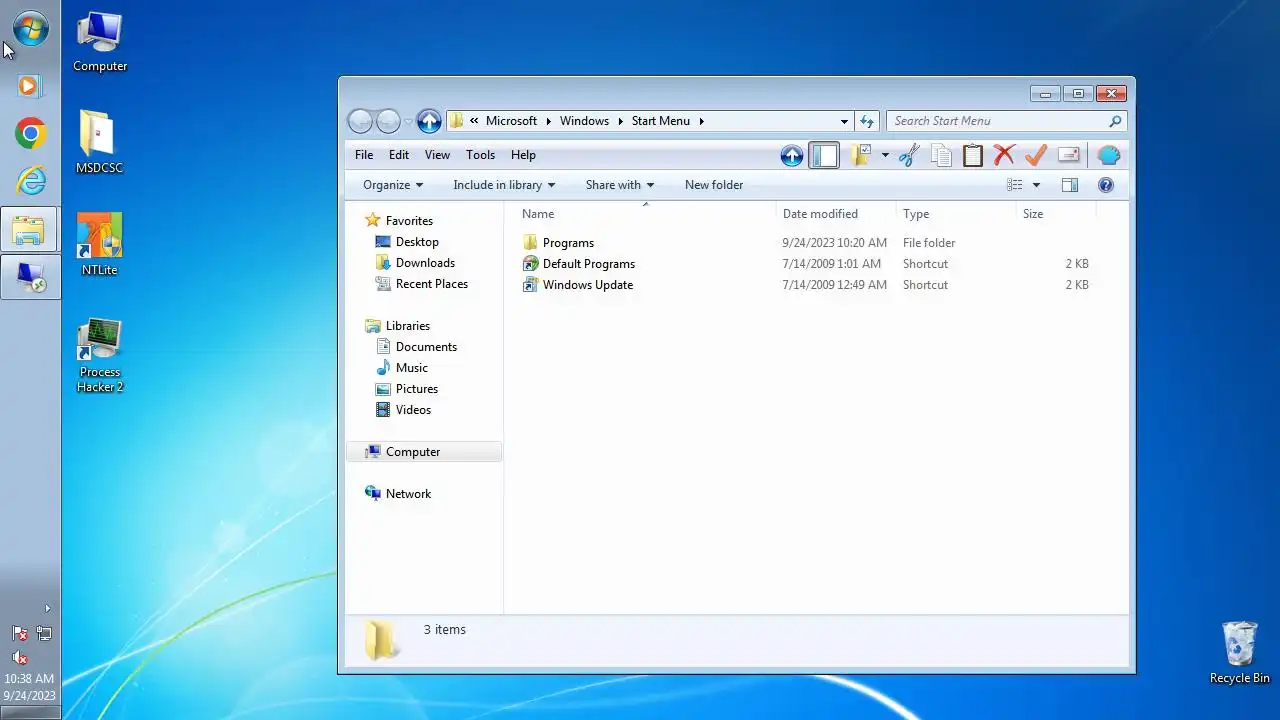Image resolution: width=1280 pixels, height=720 pixels.
Task: Go back with the Back arrow button
Action: click(360, 121)
